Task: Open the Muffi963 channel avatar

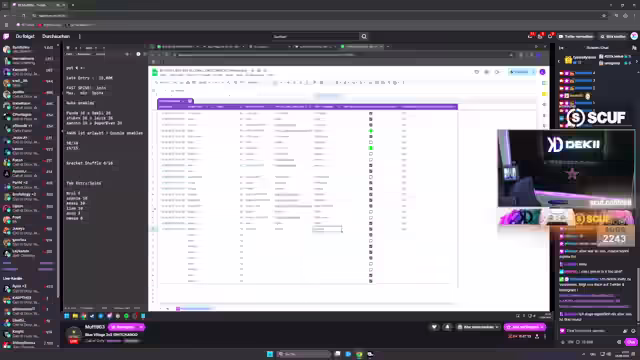Action: pos(74,334)
